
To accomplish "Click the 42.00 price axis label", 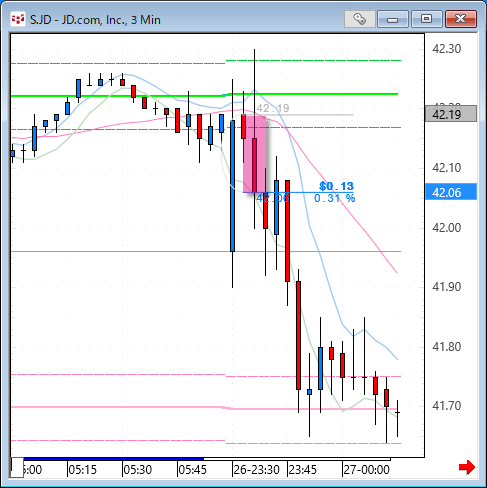I will [446, 228].
